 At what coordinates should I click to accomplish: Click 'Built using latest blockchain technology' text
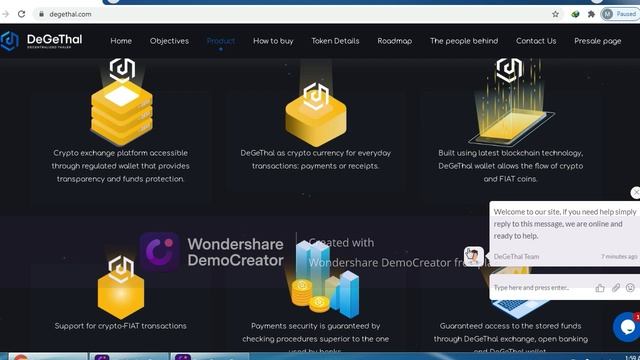point(510,166)
